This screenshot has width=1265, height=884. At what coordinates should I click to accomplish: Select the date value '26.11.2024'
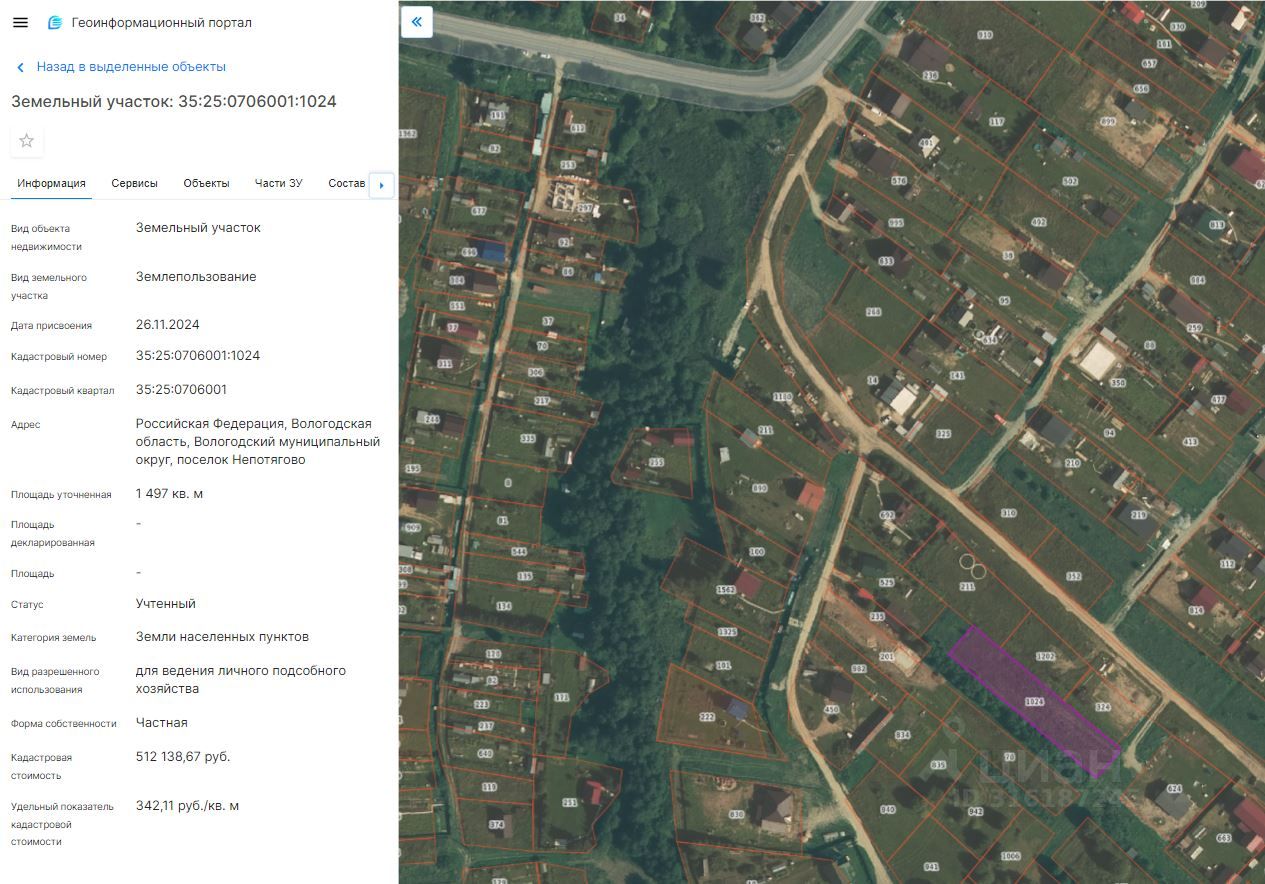[x=169, y=325]
